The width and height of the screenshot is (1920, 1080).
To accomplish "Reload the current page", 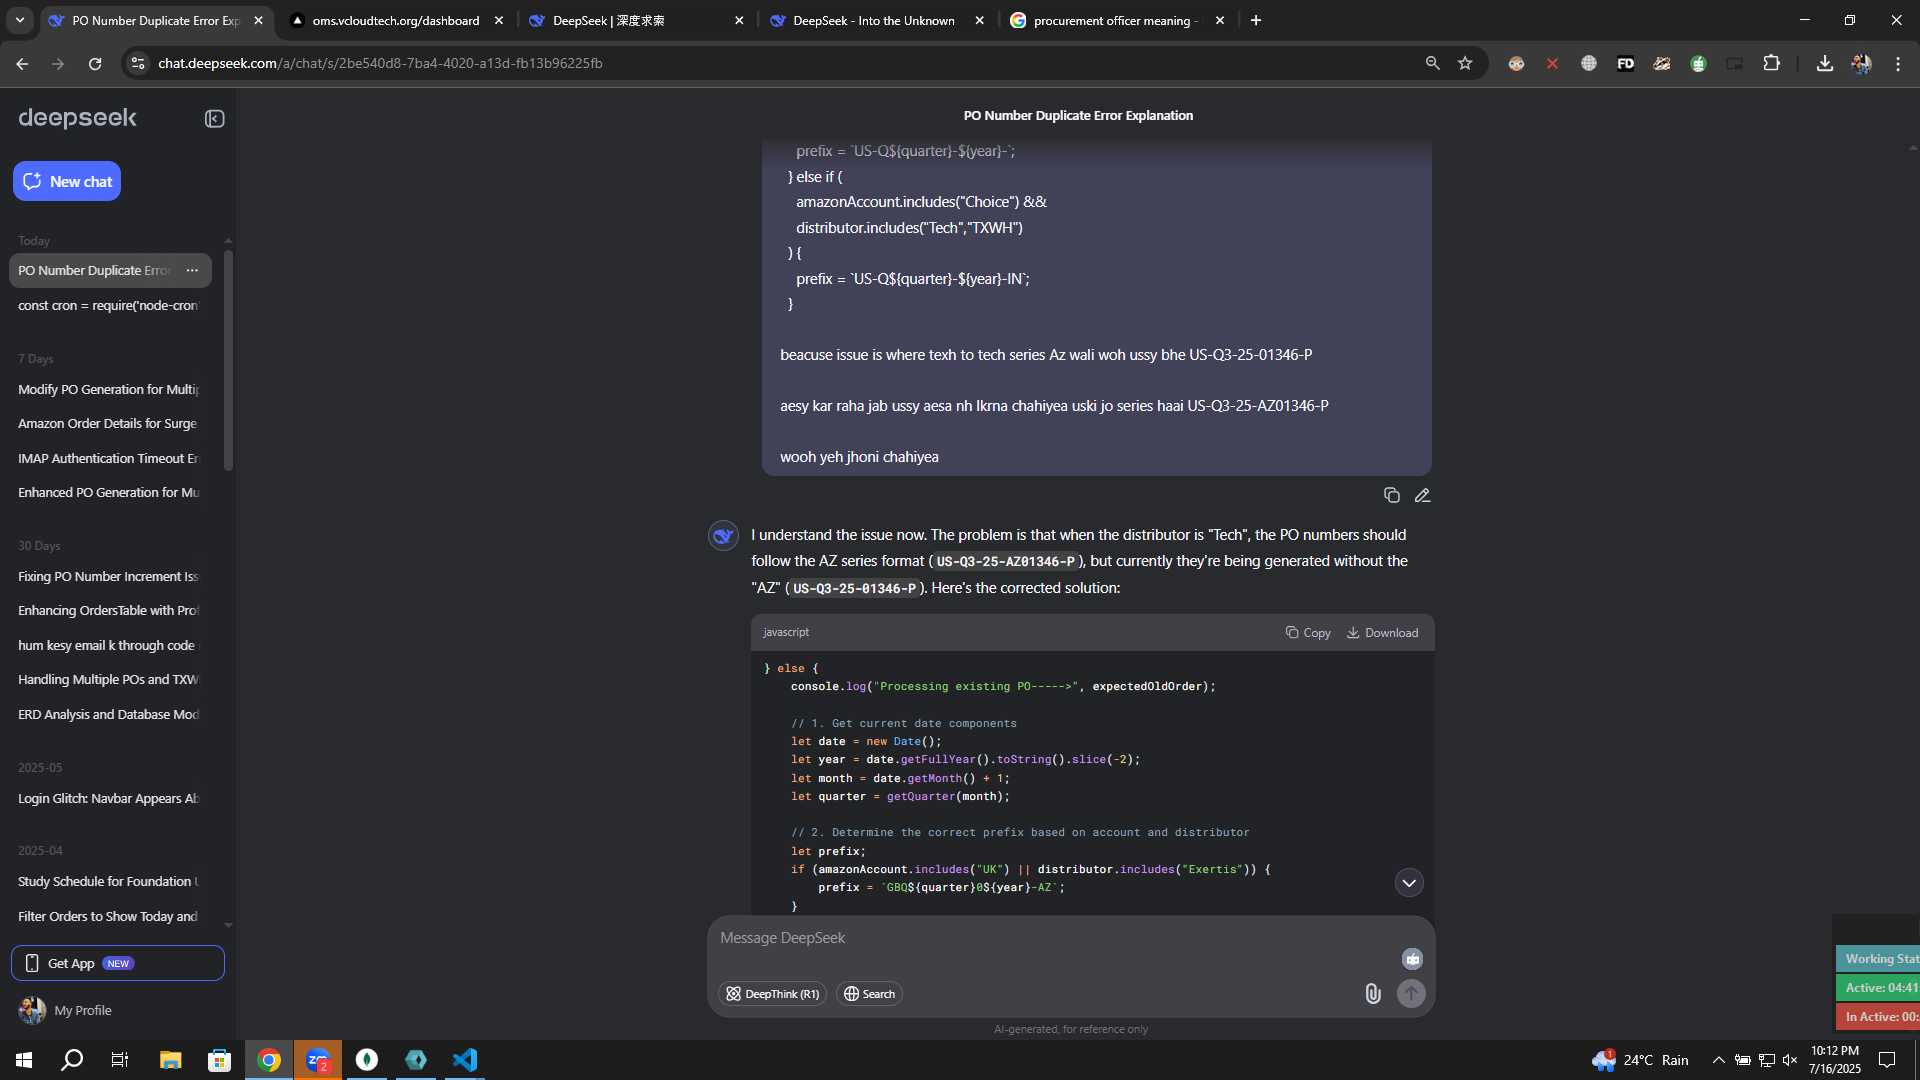I will [x=95, y=63].
